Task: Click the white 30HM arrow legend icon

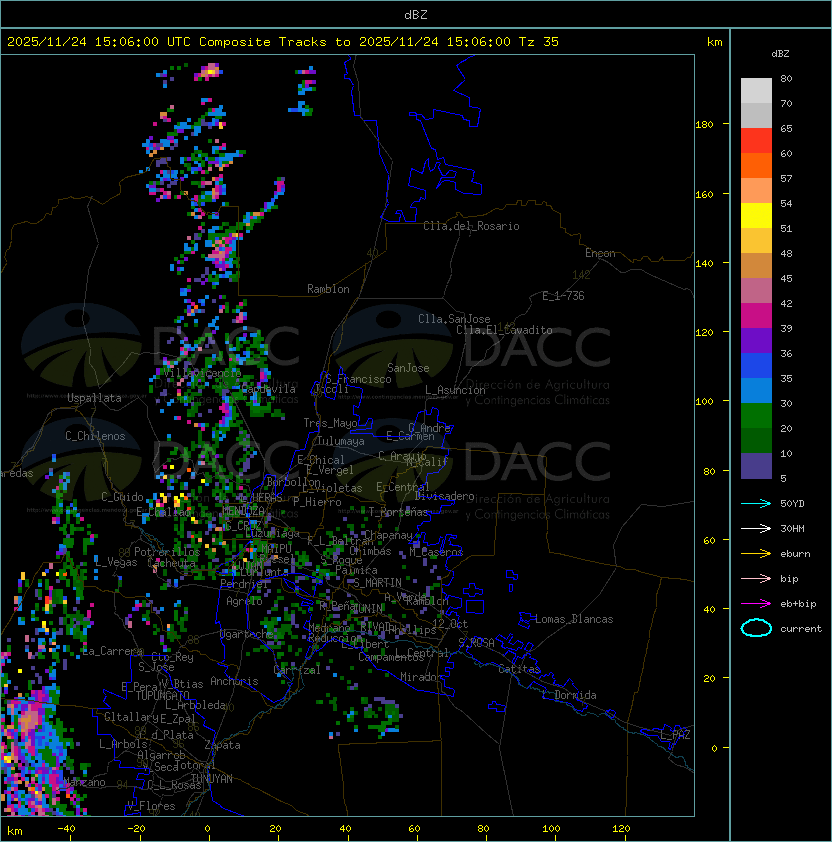Action: pyautogui.click(x=756, y=528)
